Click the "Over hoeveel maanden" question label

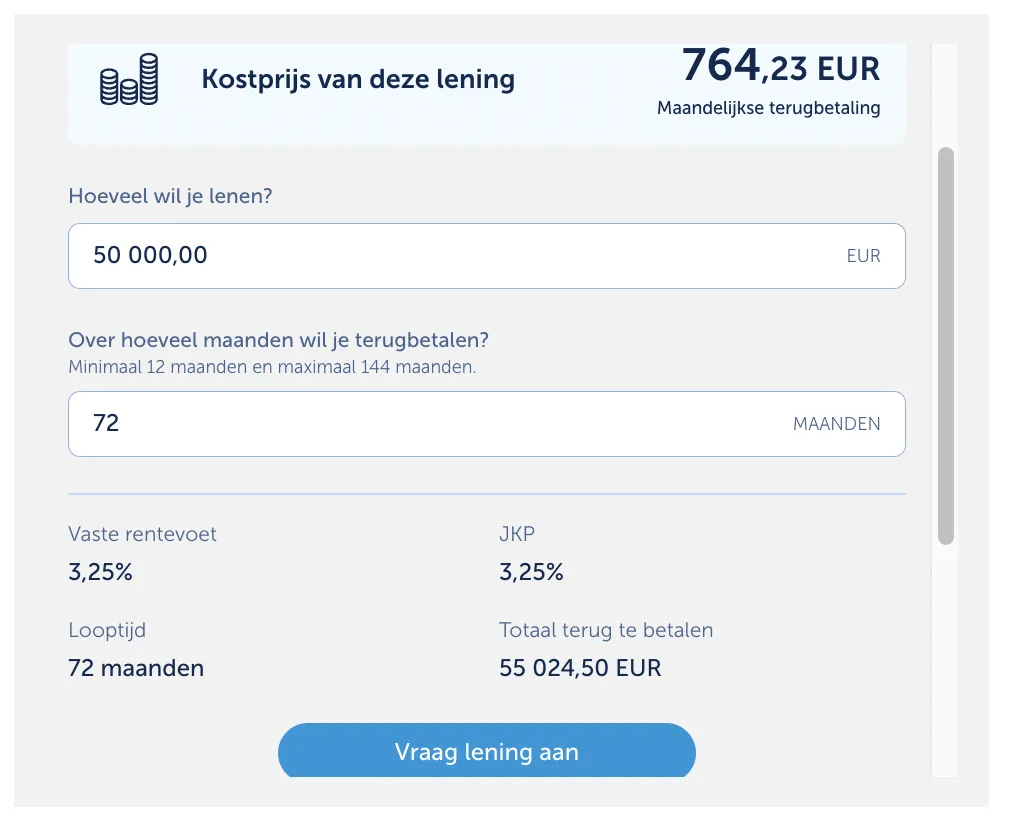(278, 340)
